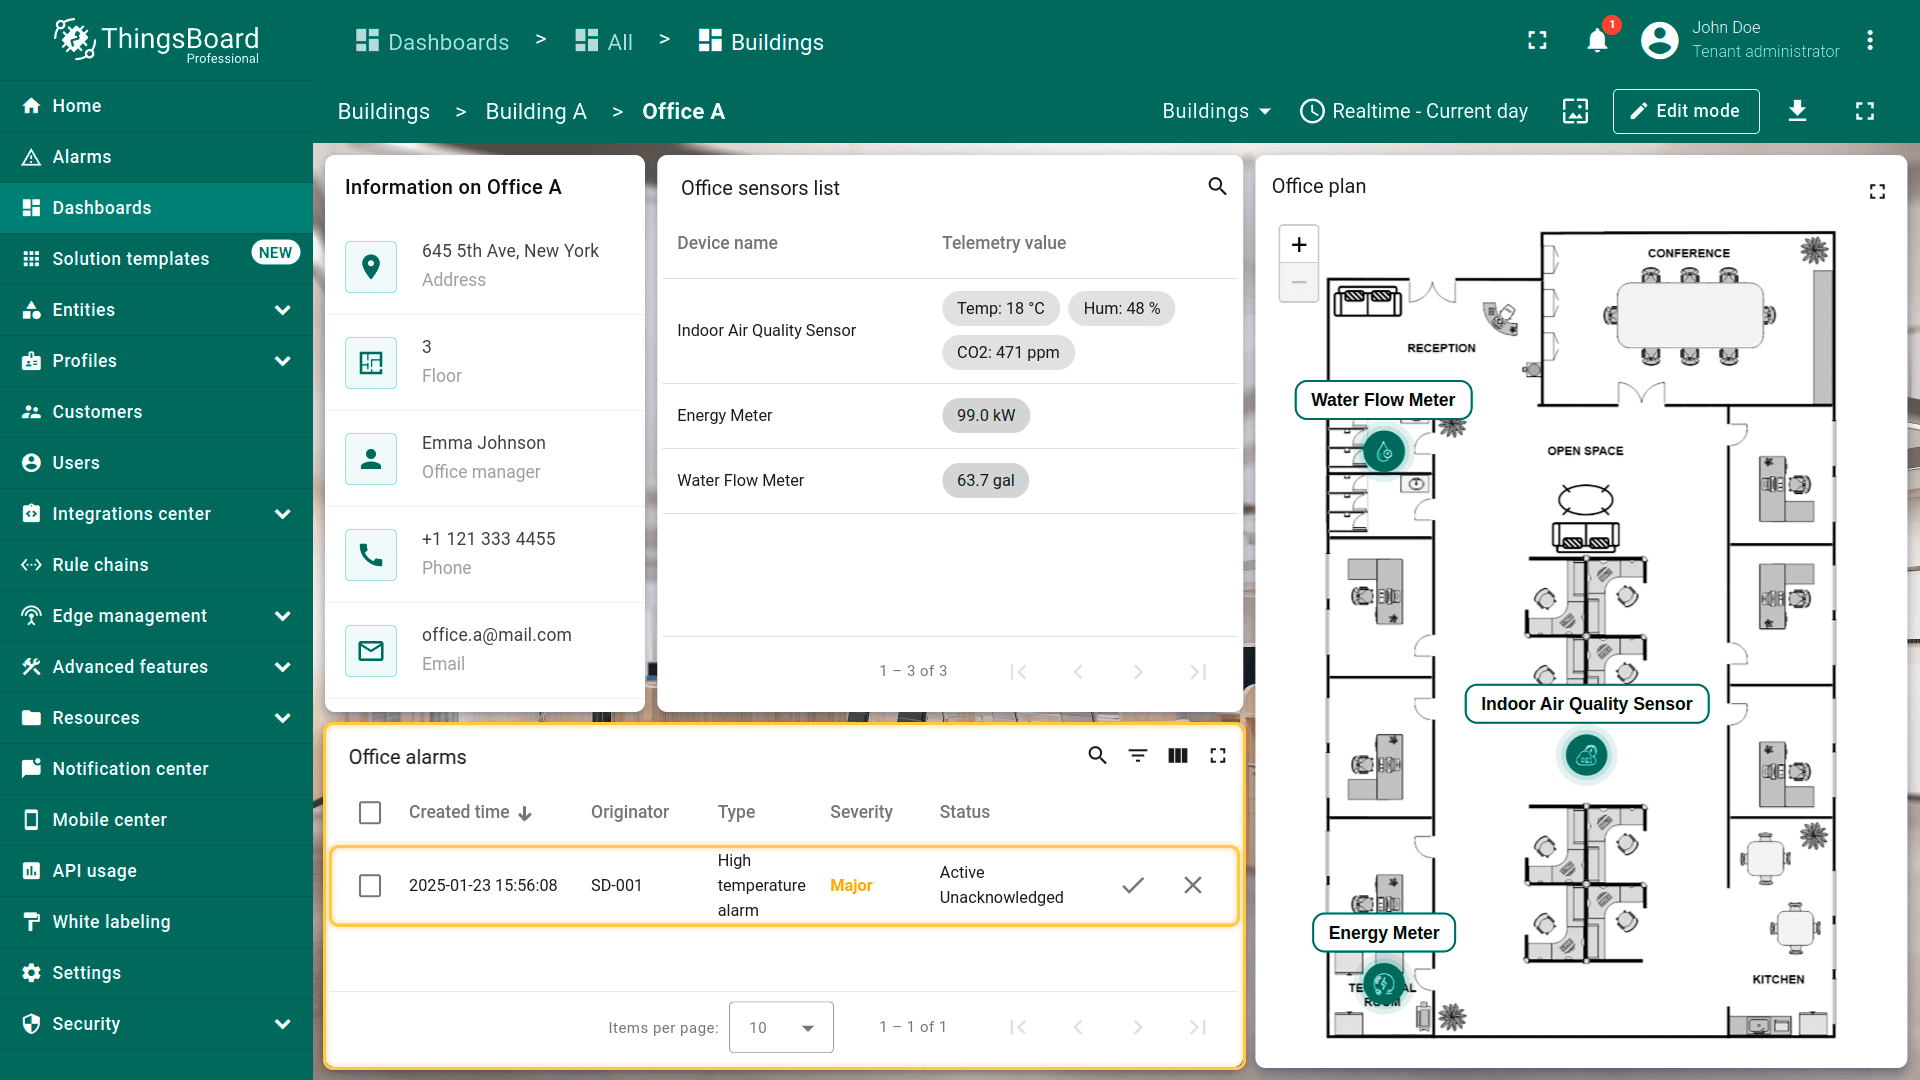
Task: Open the alarm columns display icon
Action: (x=1177, y=756)
